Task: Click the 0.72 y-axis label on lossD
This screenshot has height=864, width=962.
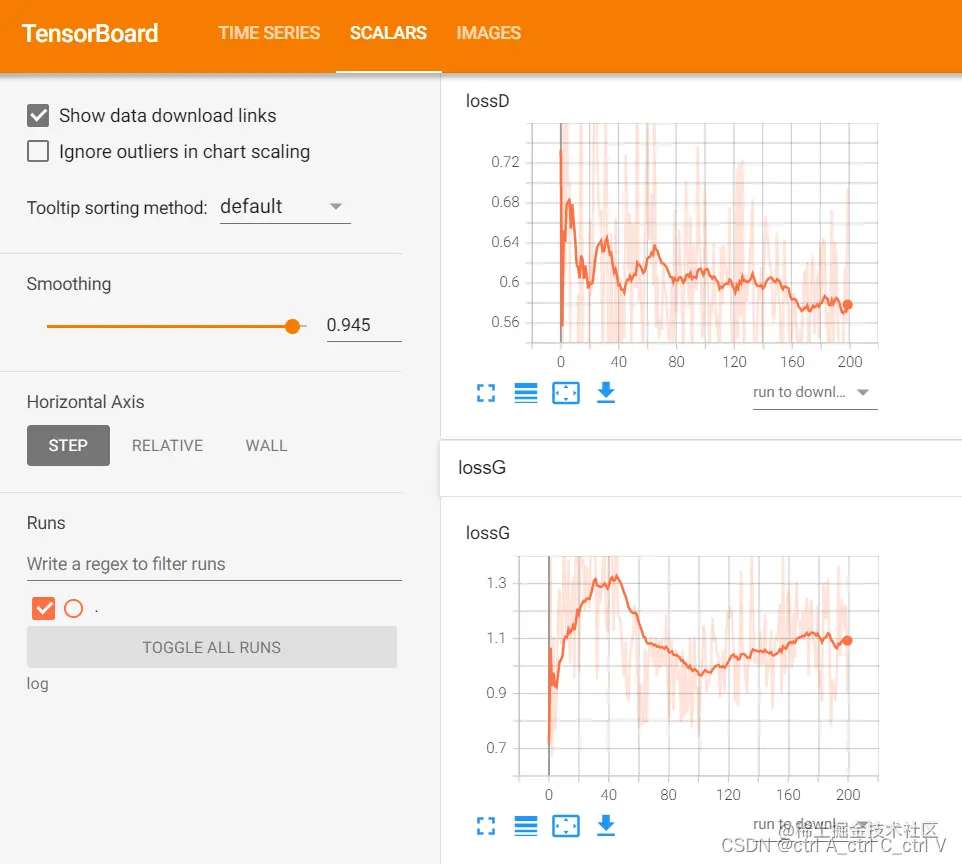Action: pyautogui.click(x=506, y=162)
